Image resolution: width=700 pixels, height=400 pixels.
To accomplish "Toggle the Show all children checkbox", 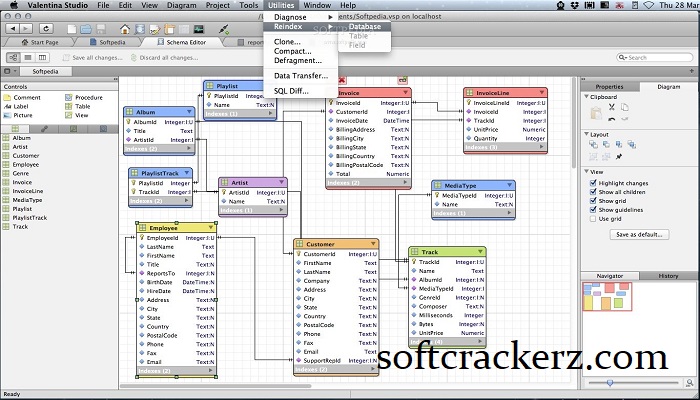I will tap(593, 192).
